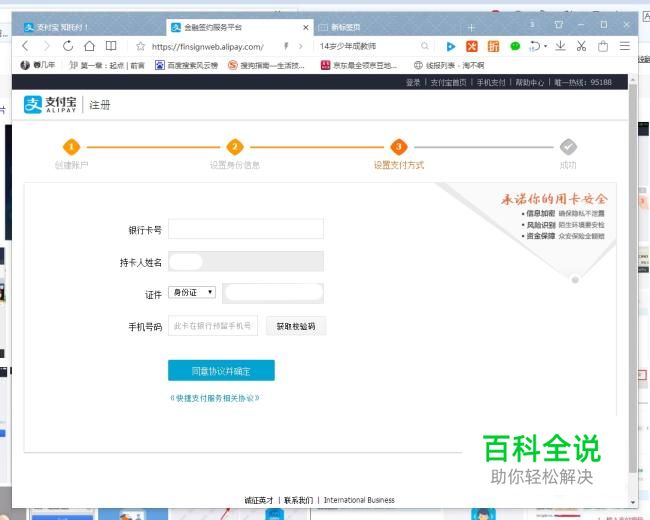Click the 成功 checkmark step marker

coord(568,147)
